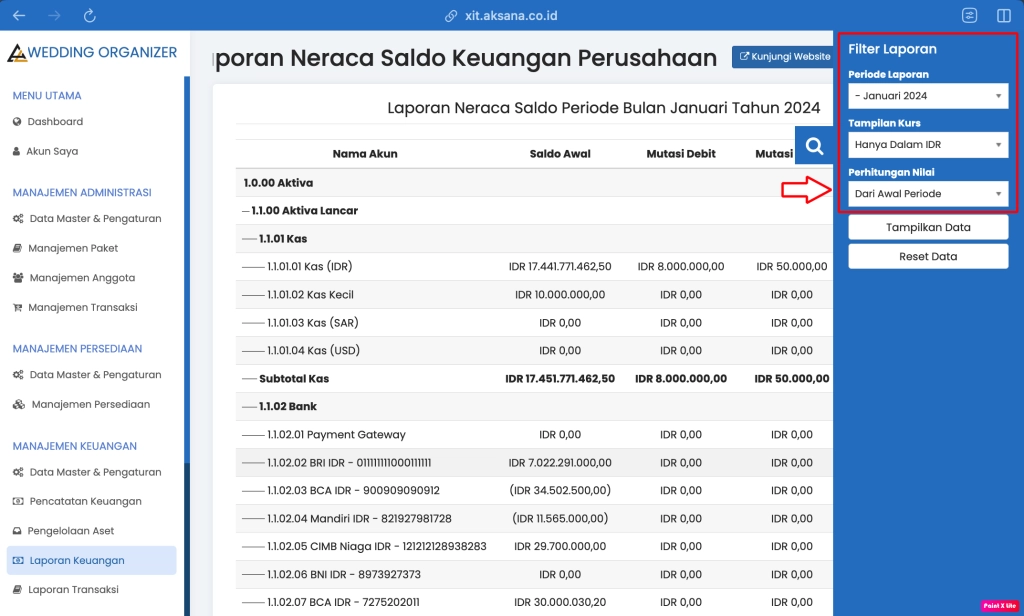
Task: Open the Periode Laporan dropdown
Action: click(x=927, y=95)
